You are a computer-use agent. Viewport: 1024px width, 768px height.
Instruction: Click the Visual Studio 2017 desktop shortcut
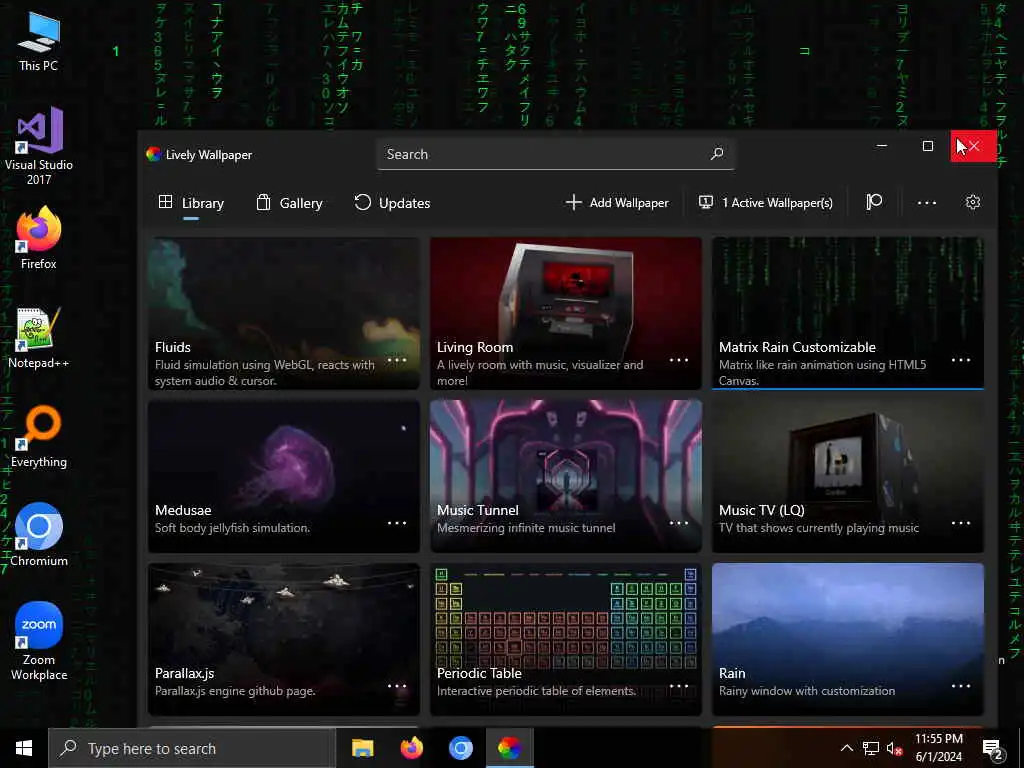coord(39,146)
